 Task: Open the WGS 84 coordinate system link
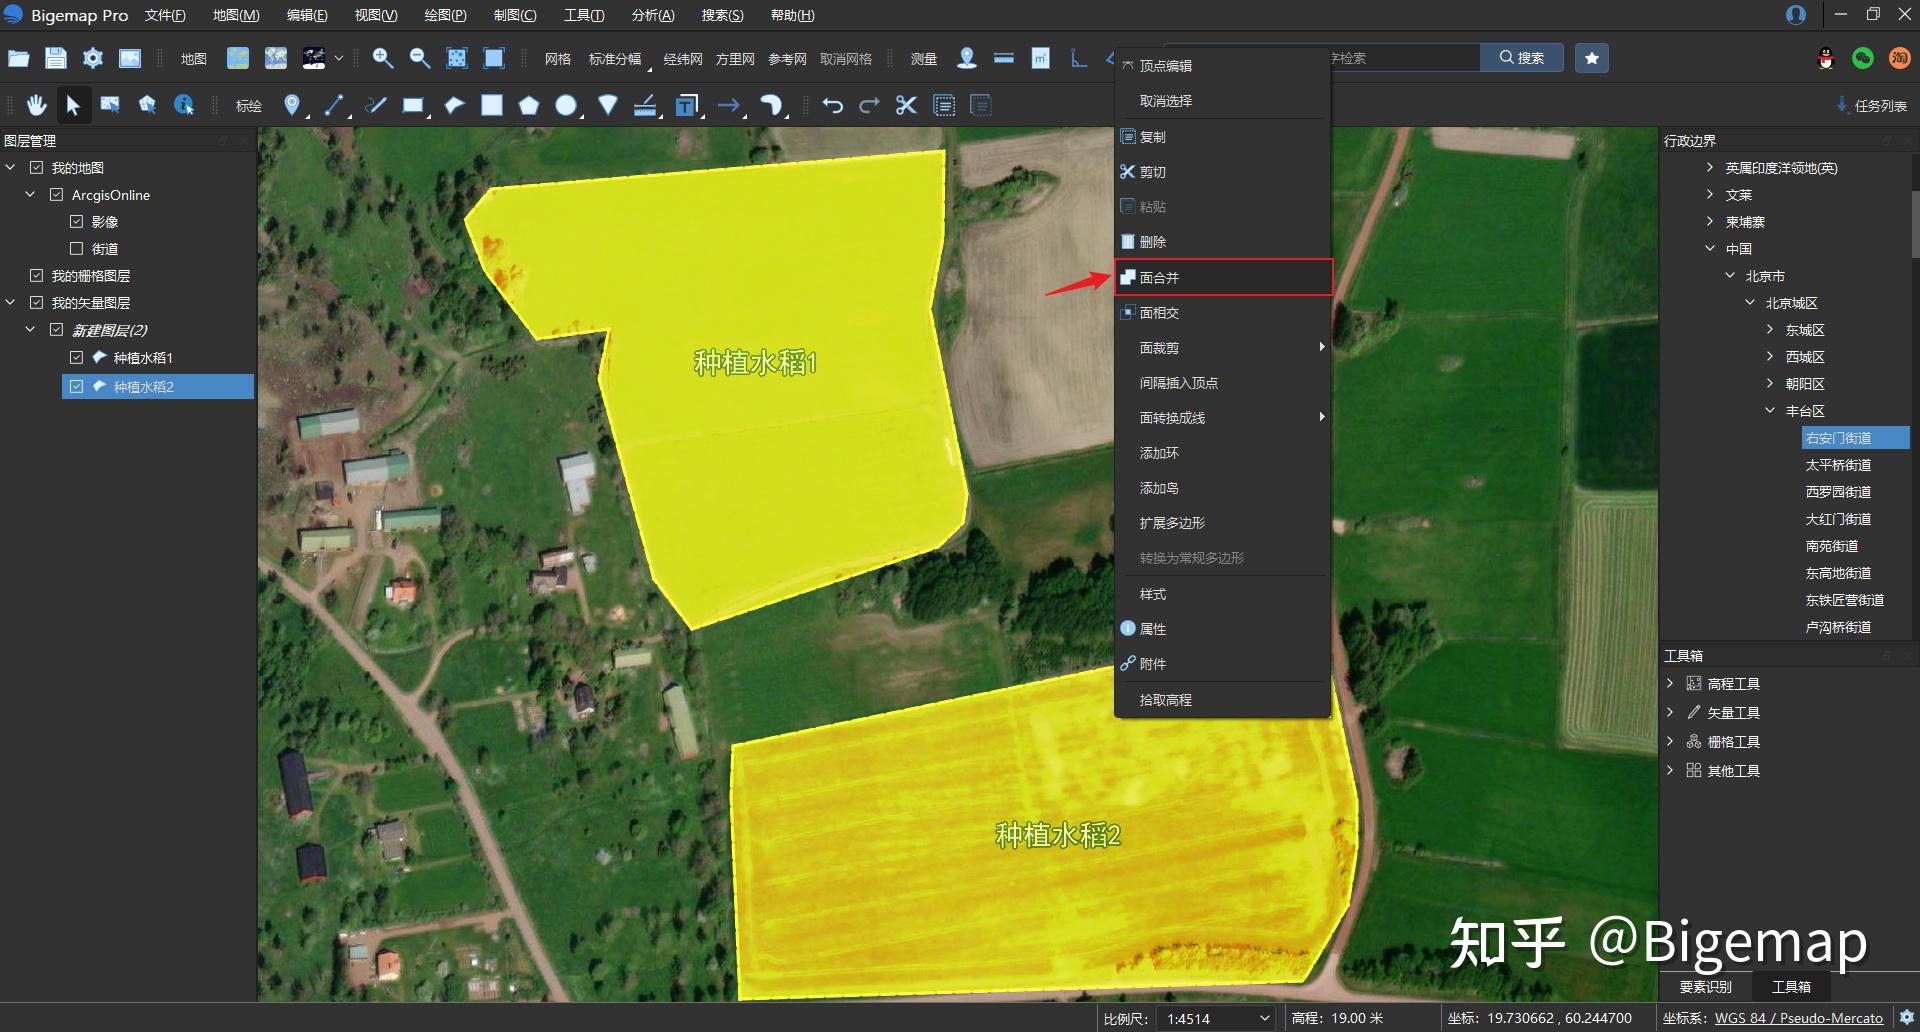(x=1798, y=1018)
